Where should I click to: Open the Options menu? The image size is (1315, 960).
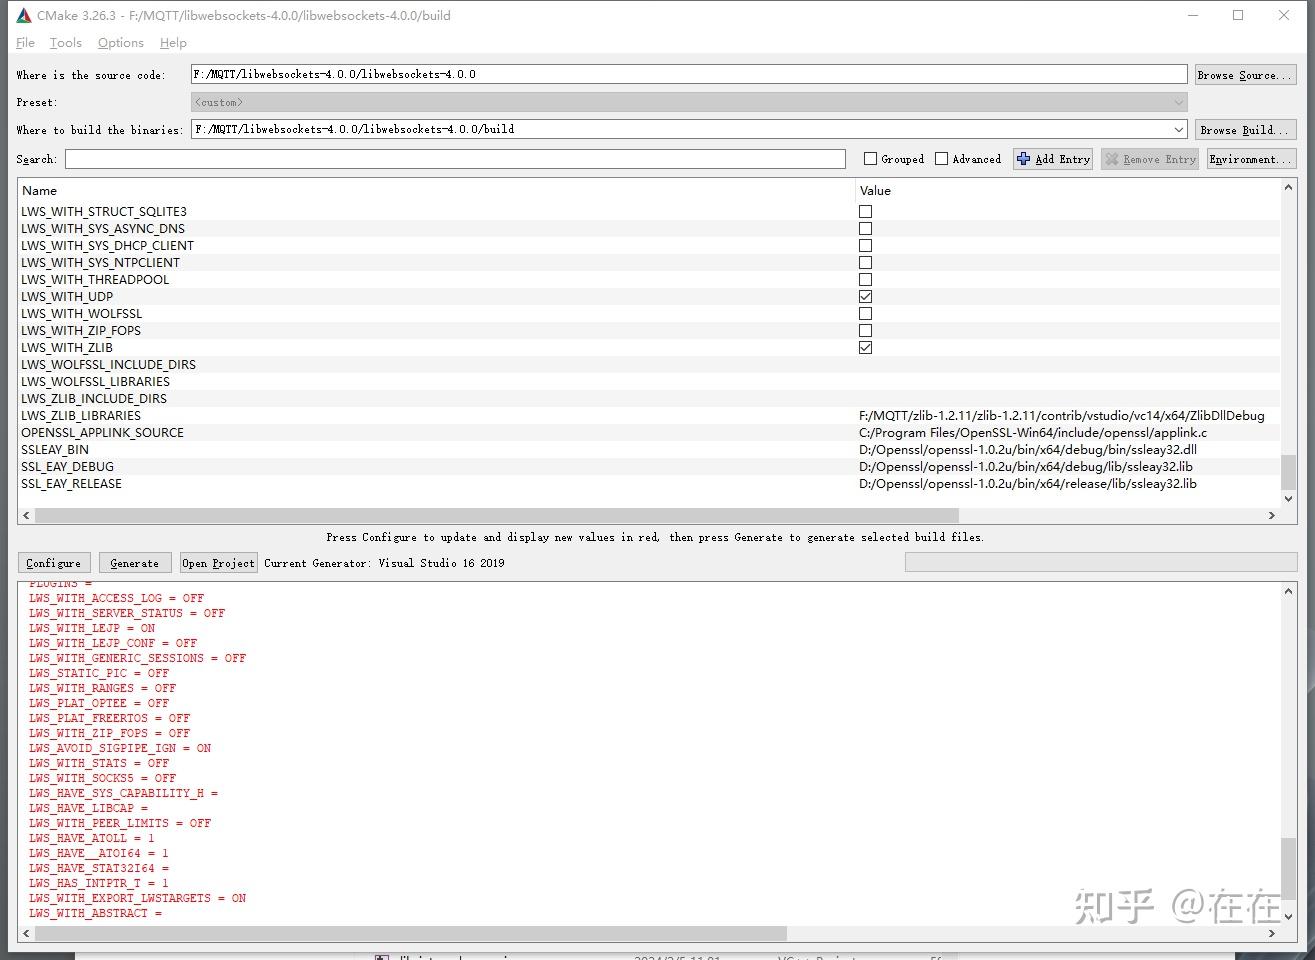pyautogui.click(x=120, y=42)
